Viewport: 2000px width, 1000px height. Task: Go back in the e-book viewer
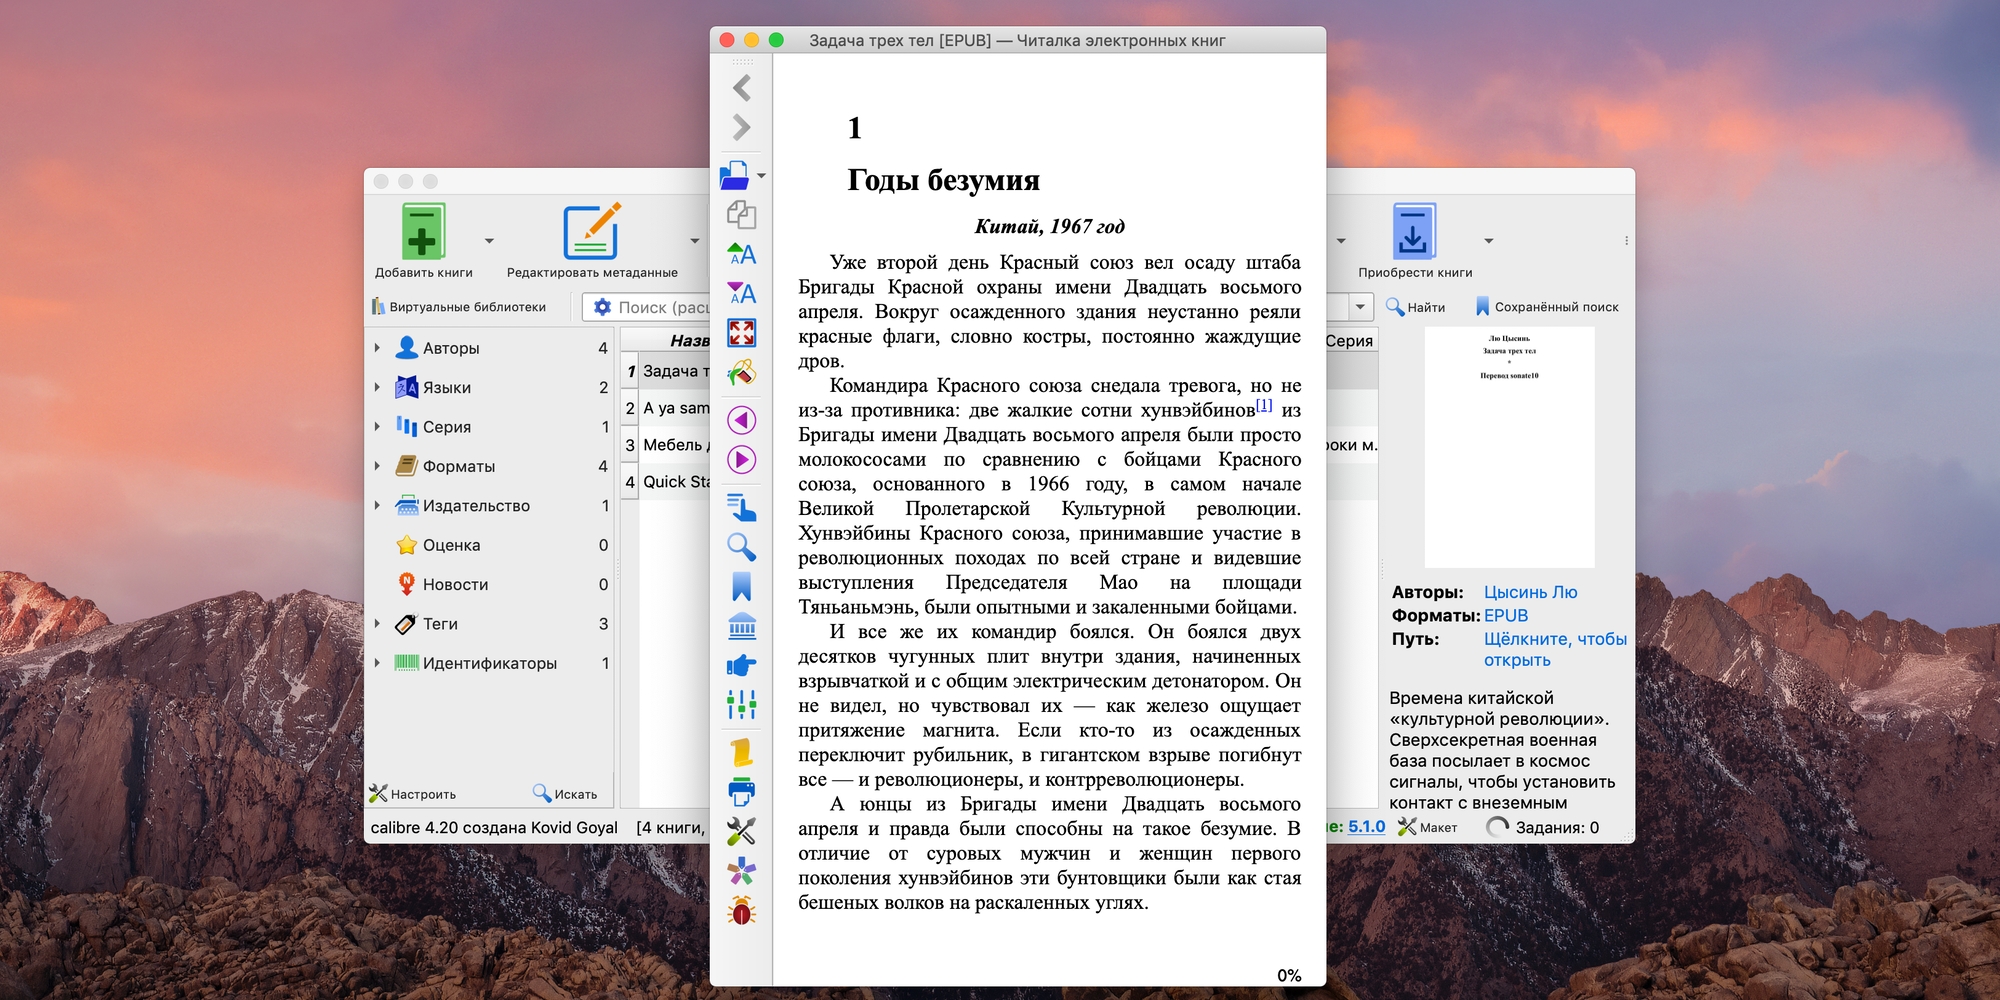[x=741, y=88]
